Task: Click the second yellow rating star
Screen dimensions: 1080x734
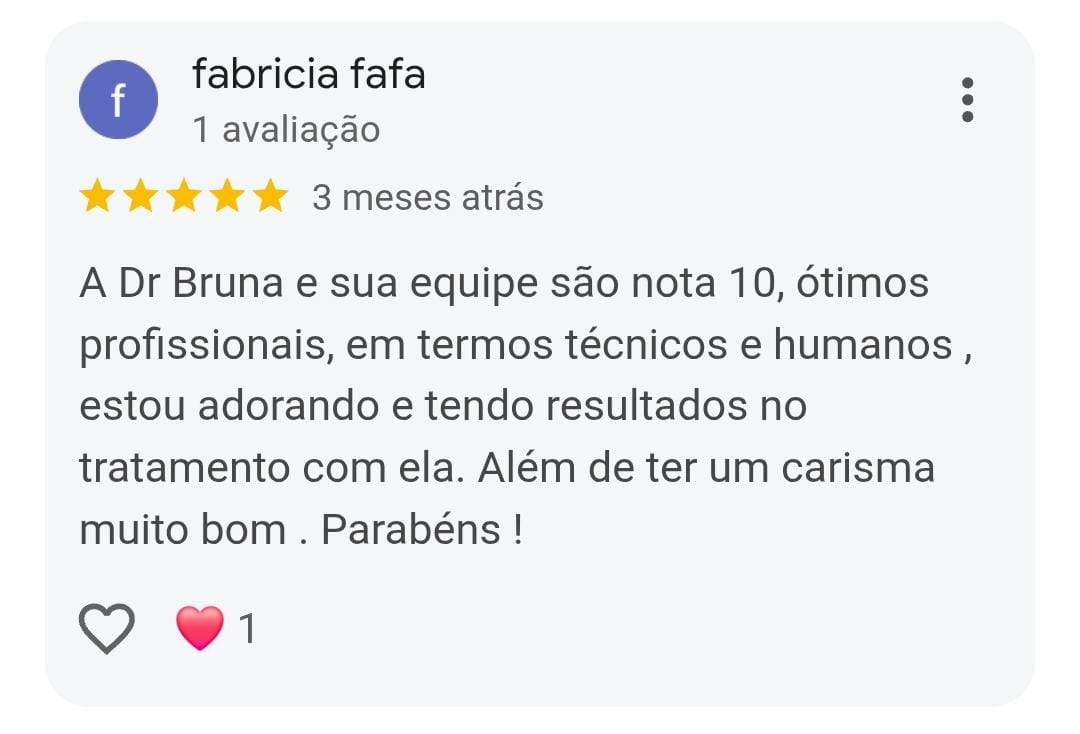Action: click(140, 197)
